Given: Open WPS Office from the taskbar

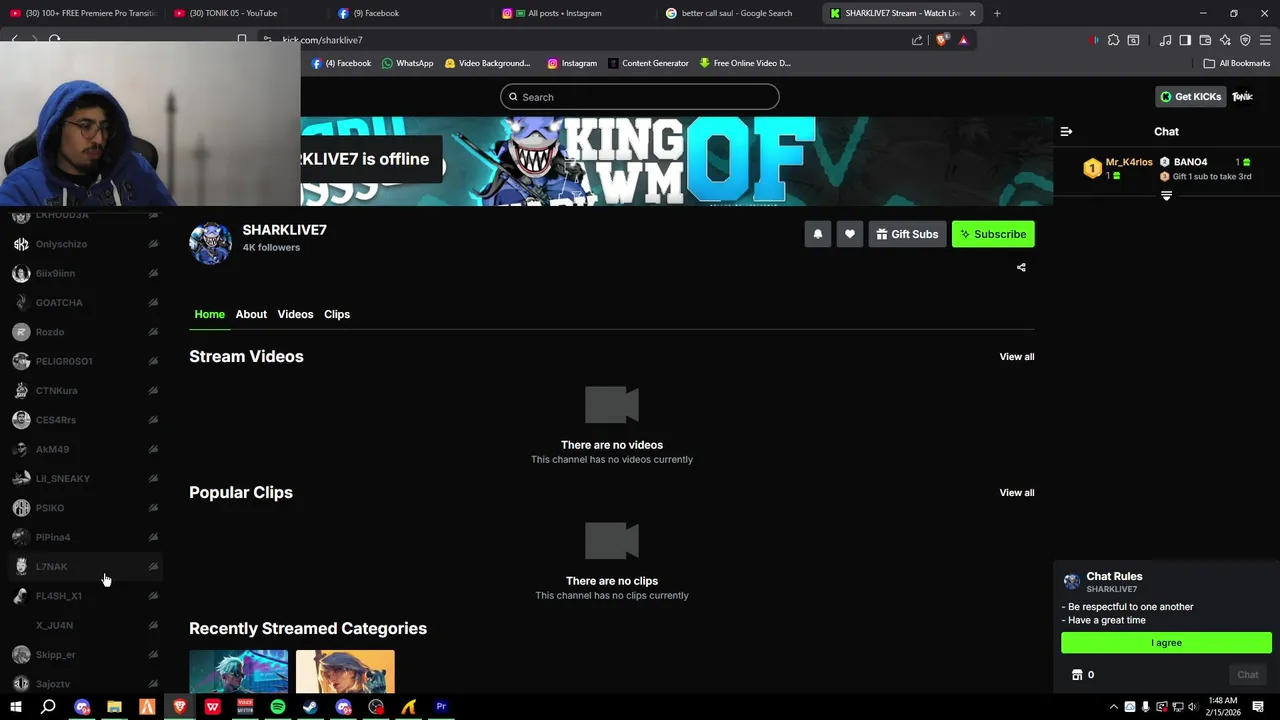Looking at the screenshot, I should 212,707.
